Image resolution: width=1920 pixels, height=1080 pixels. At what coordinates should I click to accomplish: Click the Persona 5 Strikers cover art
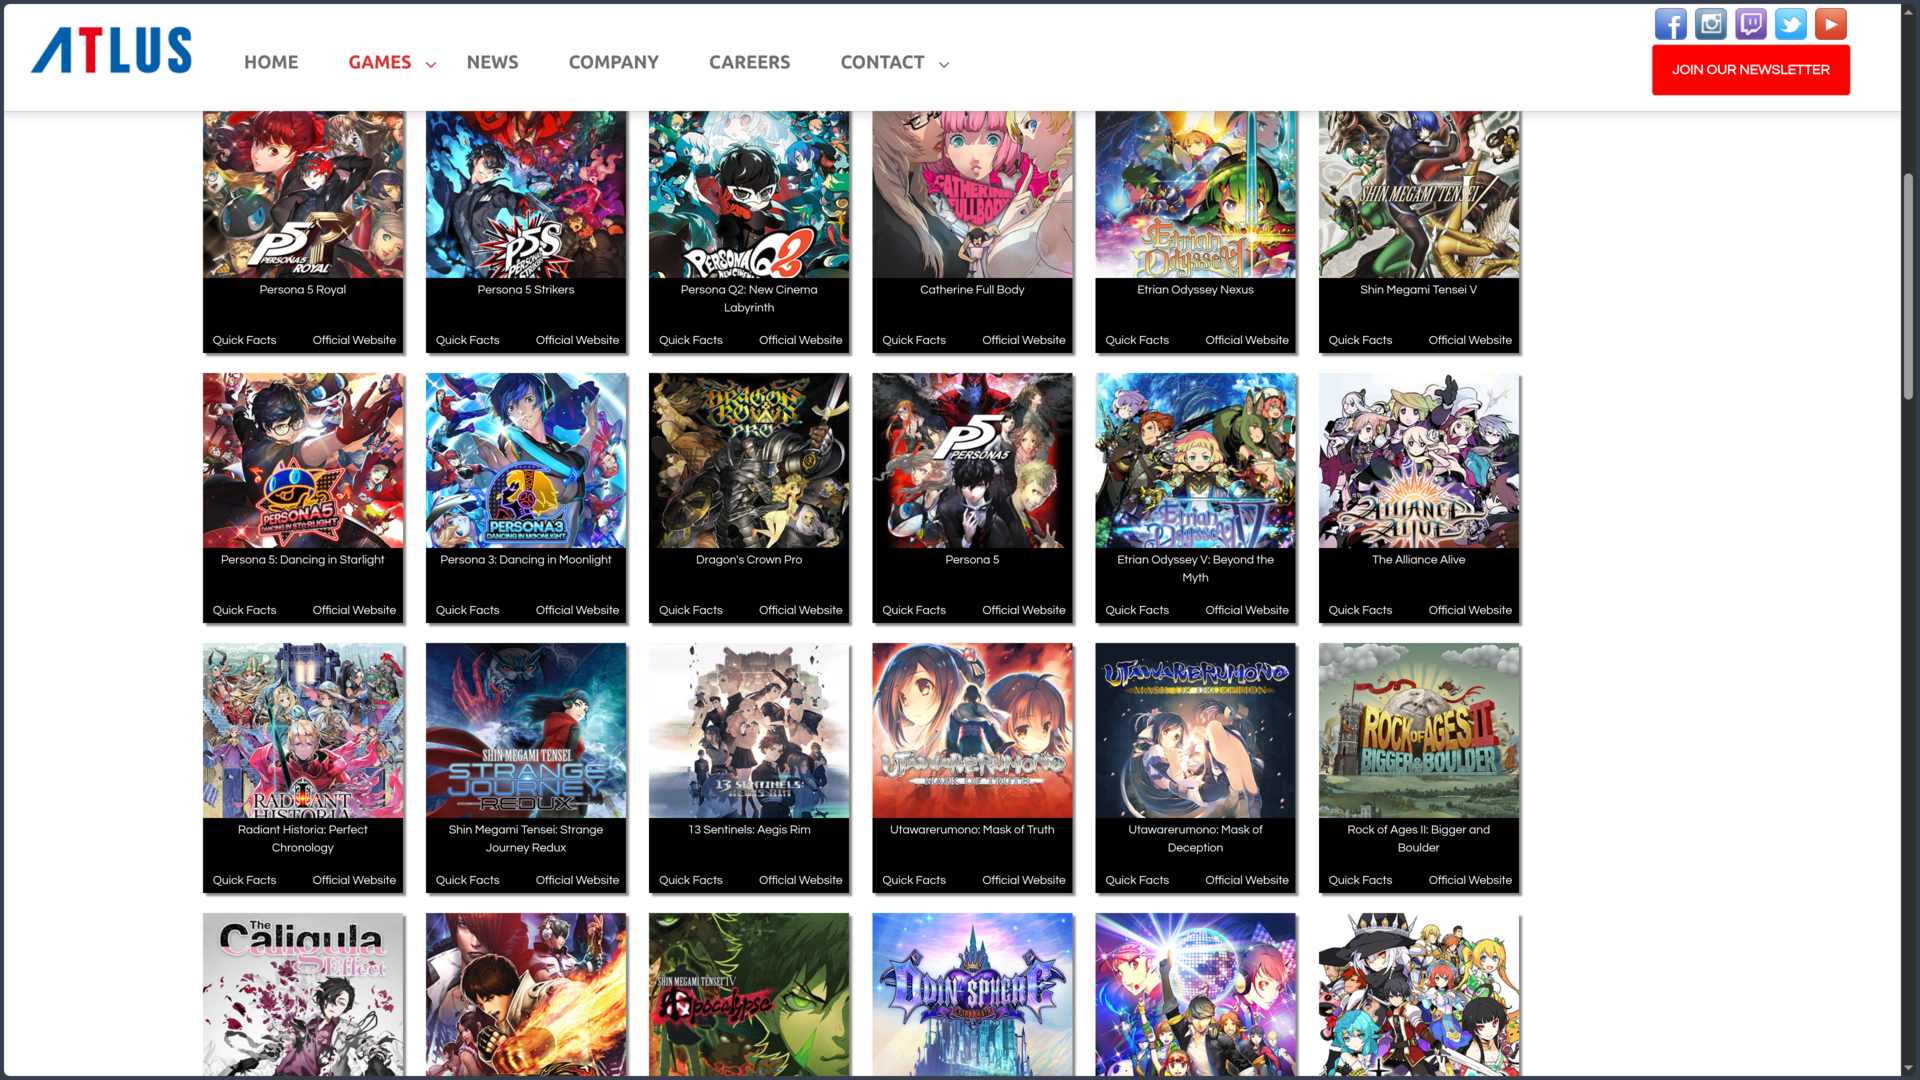[x=526, y=194]
